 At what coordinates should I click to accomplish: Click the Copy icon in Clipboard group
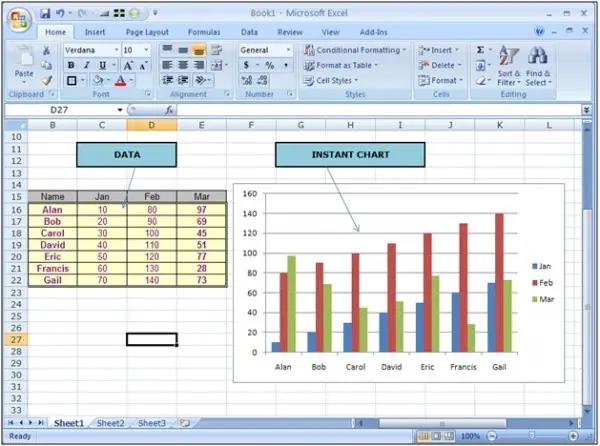[x=46, y=65]
